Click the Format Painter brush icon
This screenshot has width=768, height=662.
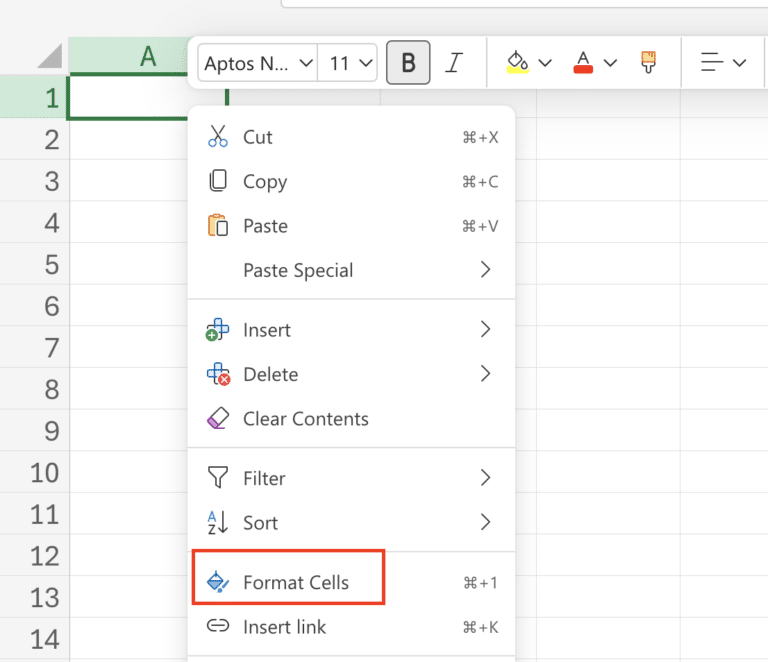tap(648, 62)
